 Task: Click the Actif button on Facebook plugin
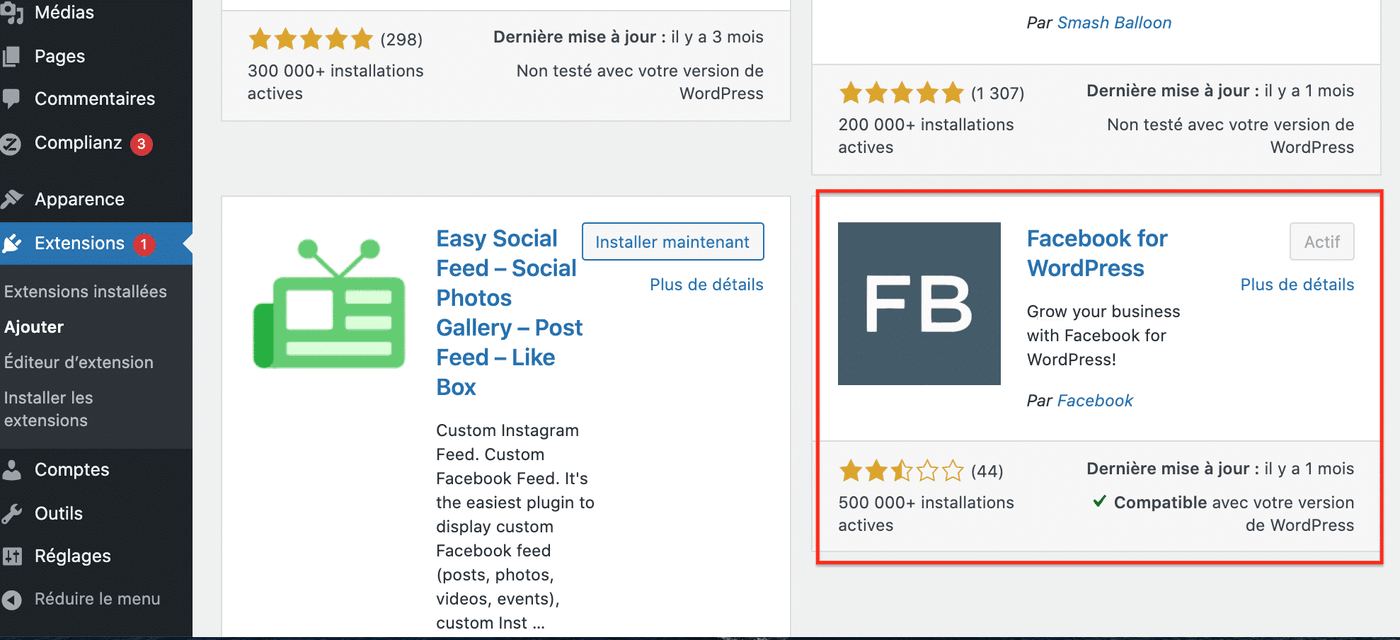click(x=1321, y=241)
